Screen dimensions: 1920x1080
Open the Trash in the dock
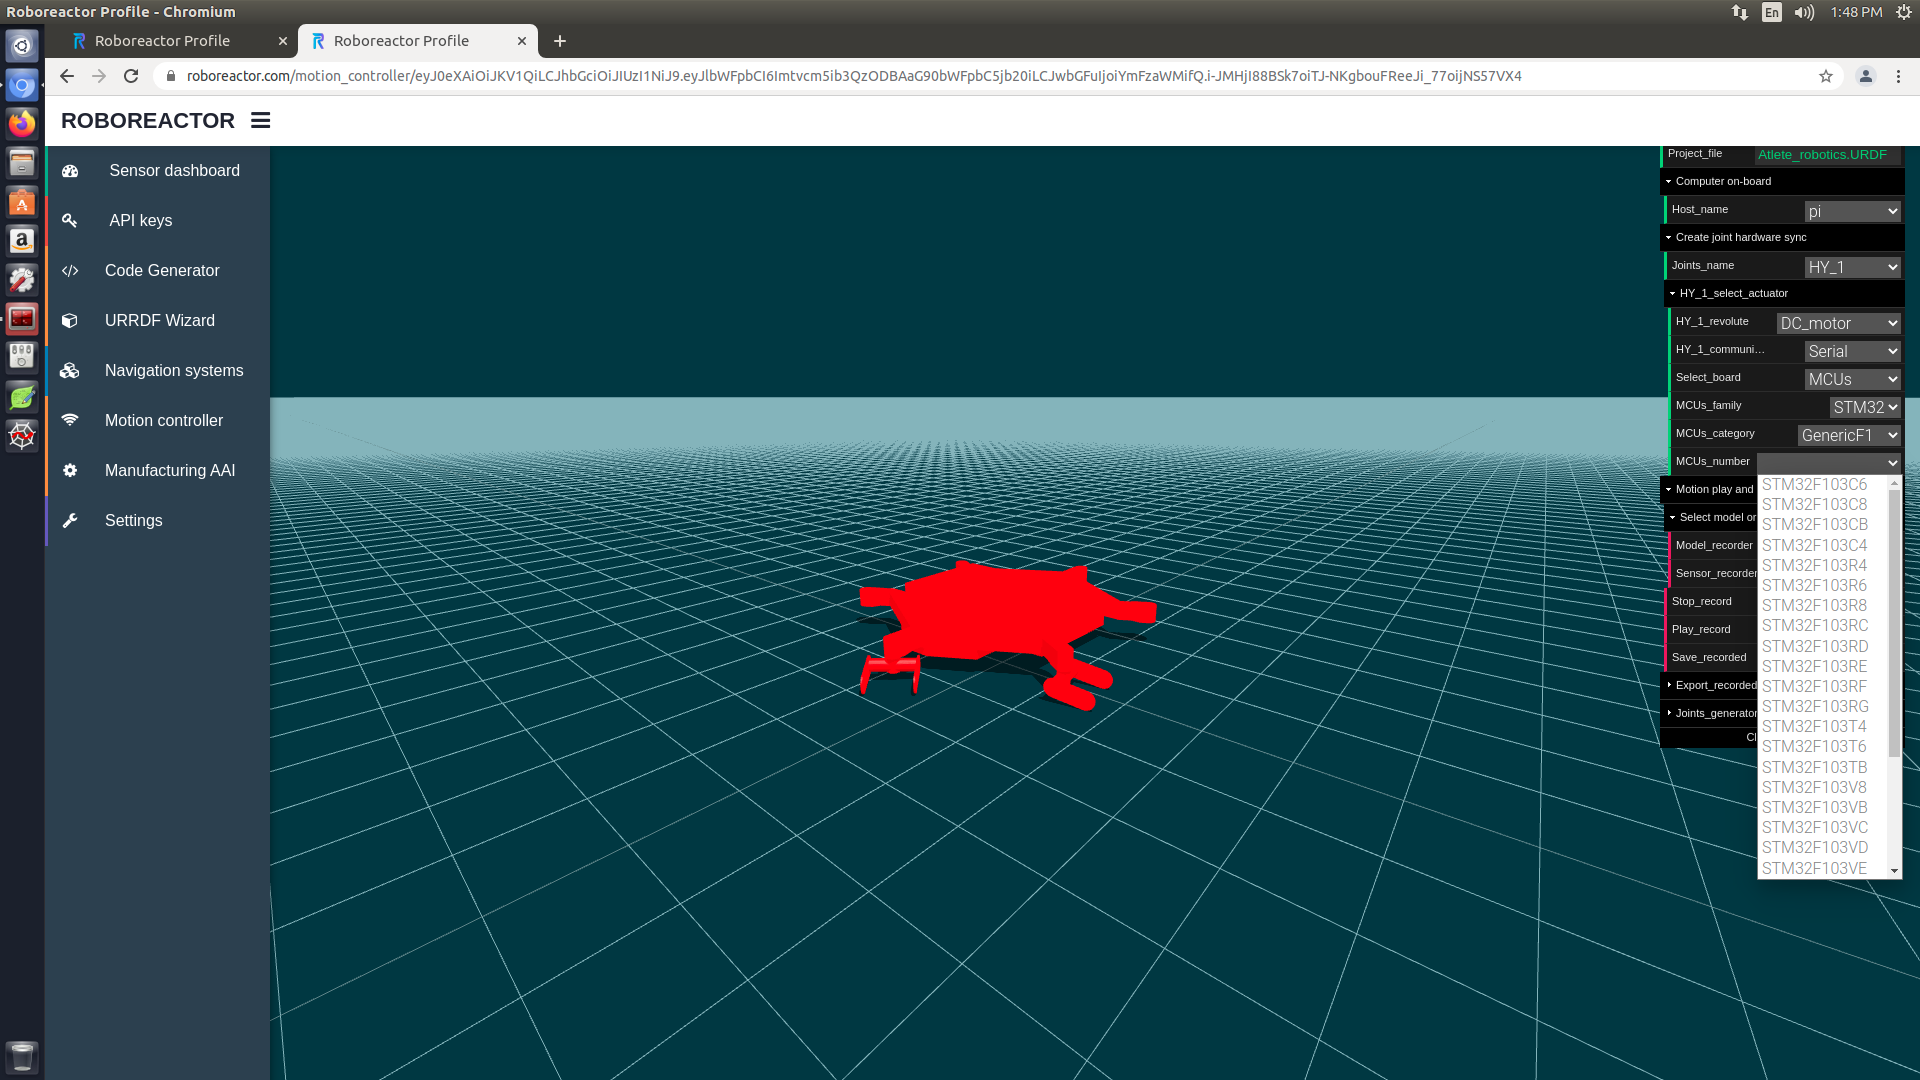pyautogui.click(x=22, y=1056)
